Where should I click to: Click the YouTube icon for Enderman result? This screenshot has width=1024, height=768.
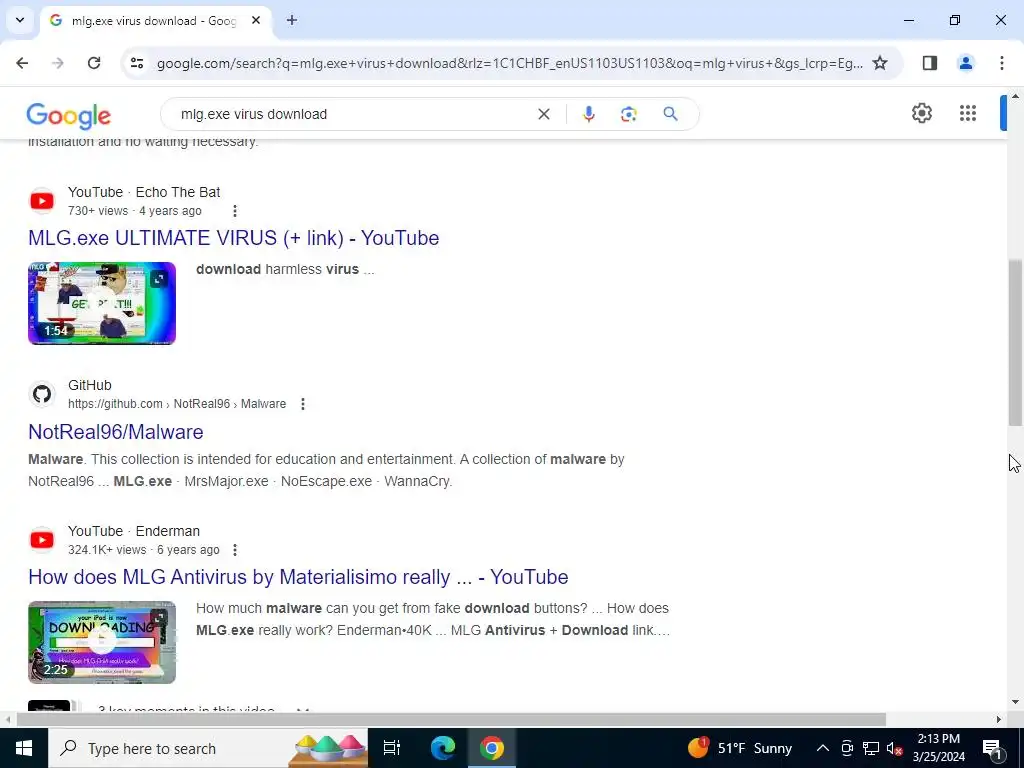pyautogui.click(x=42, y=539)
